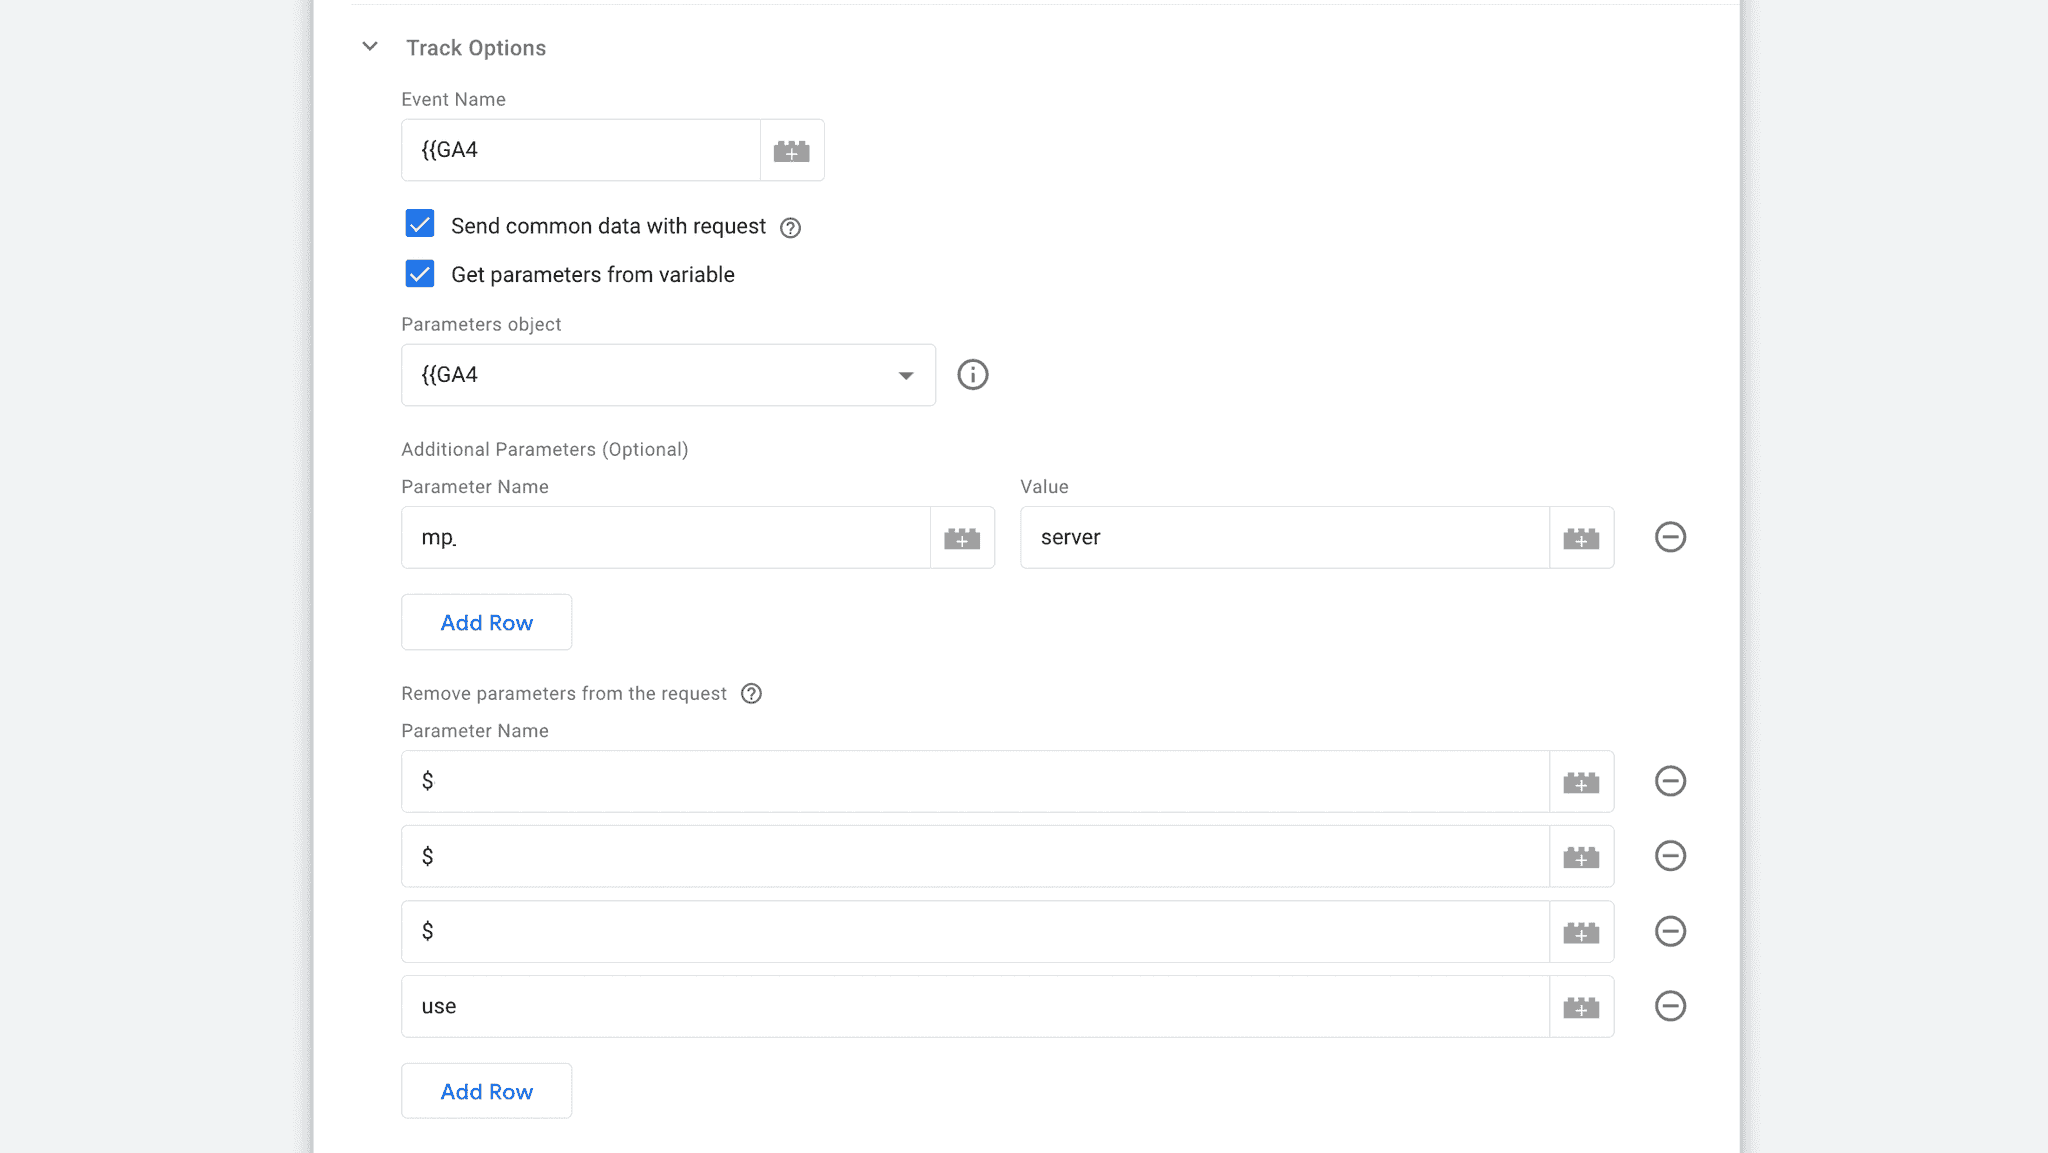Image resolution: width=2048 pixels, height=1153 pixels.
Task: Uncheck Send common data with request
Action: click(419, 224)
